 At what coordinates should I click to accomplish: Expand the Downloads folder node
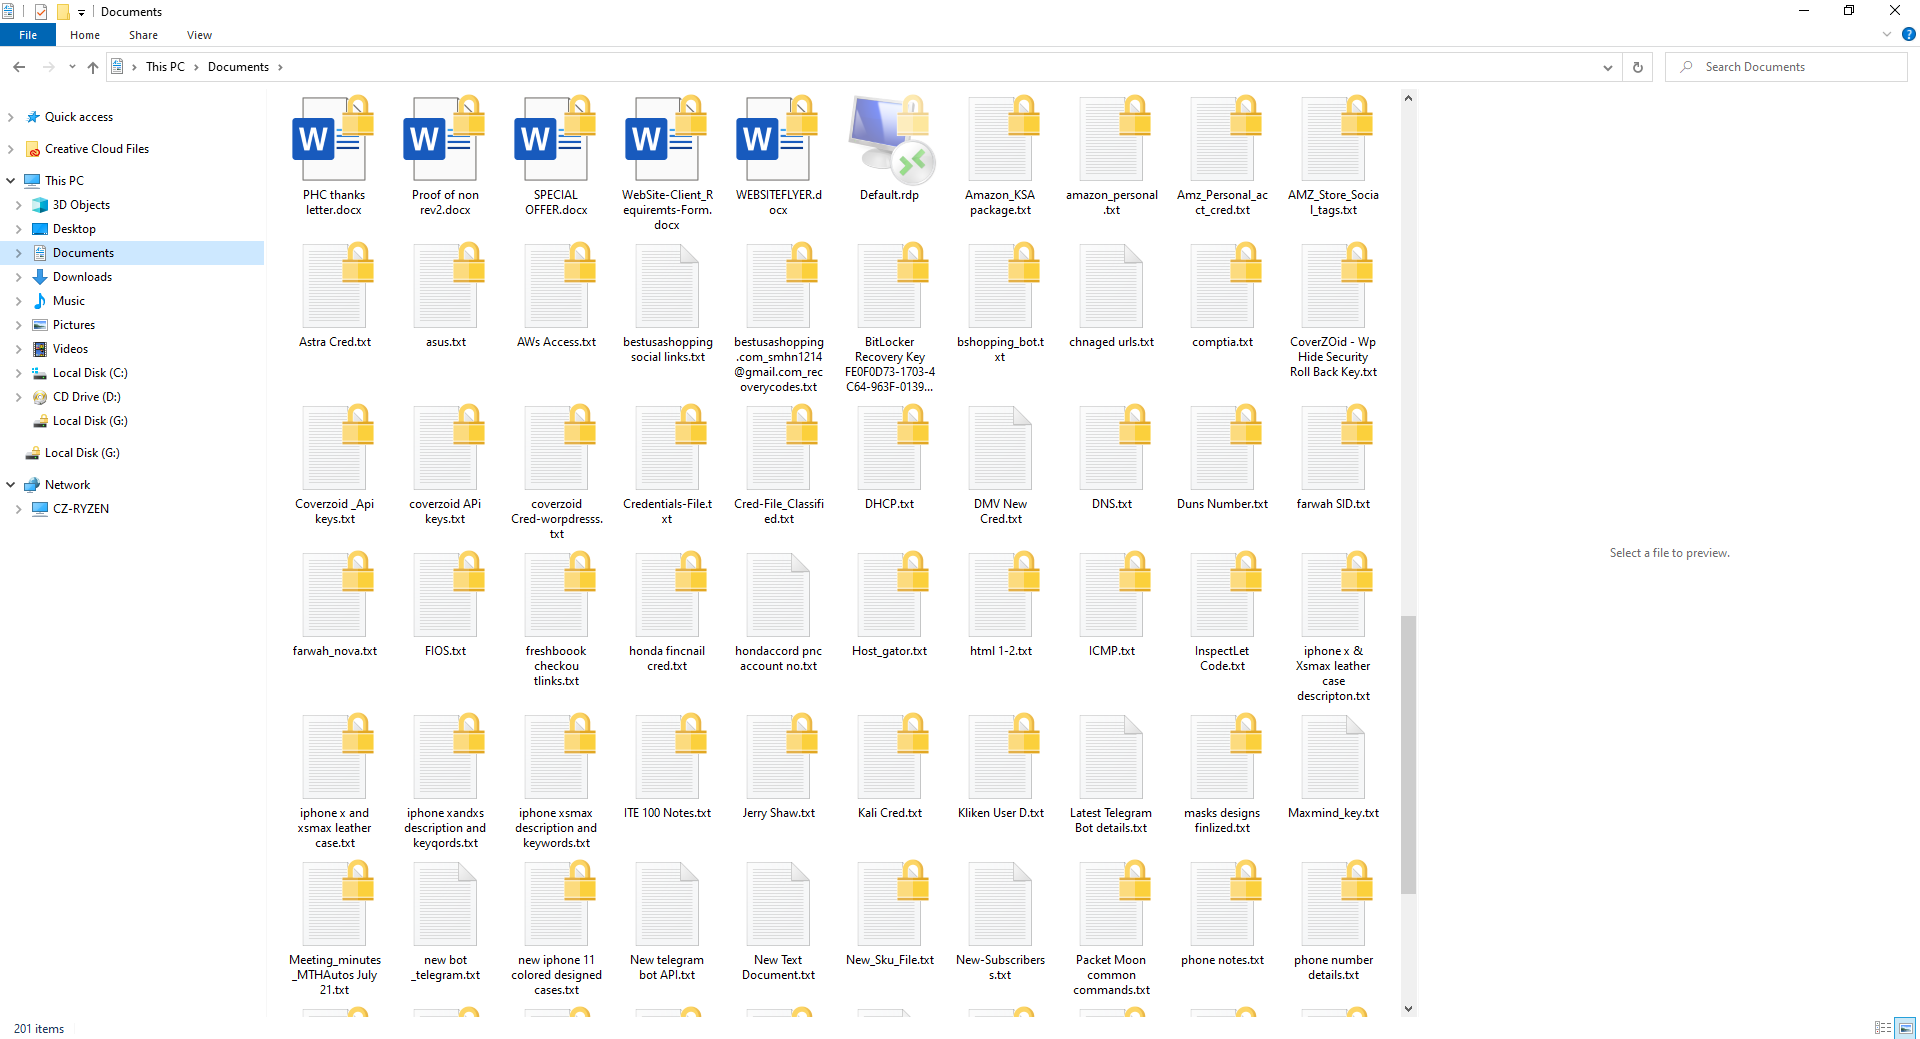[x=18, y=277]
